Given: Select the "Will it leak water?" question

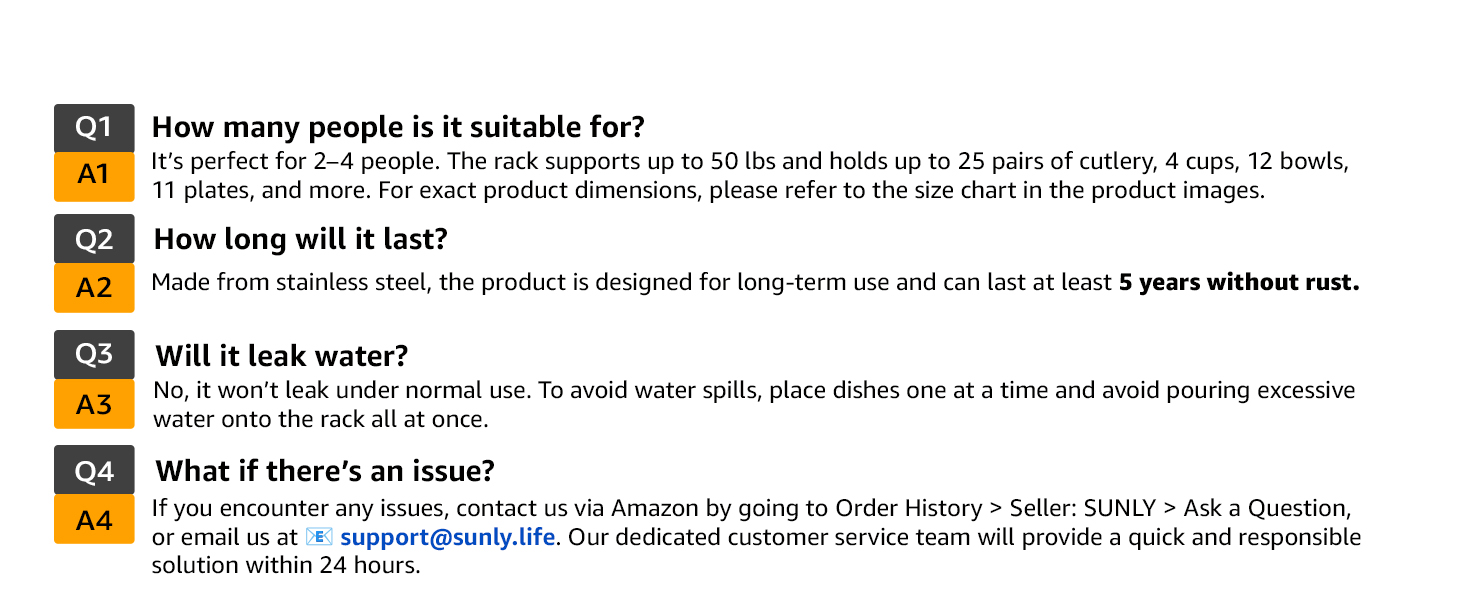Looking at the screenshot, I should tap(282, 356).
